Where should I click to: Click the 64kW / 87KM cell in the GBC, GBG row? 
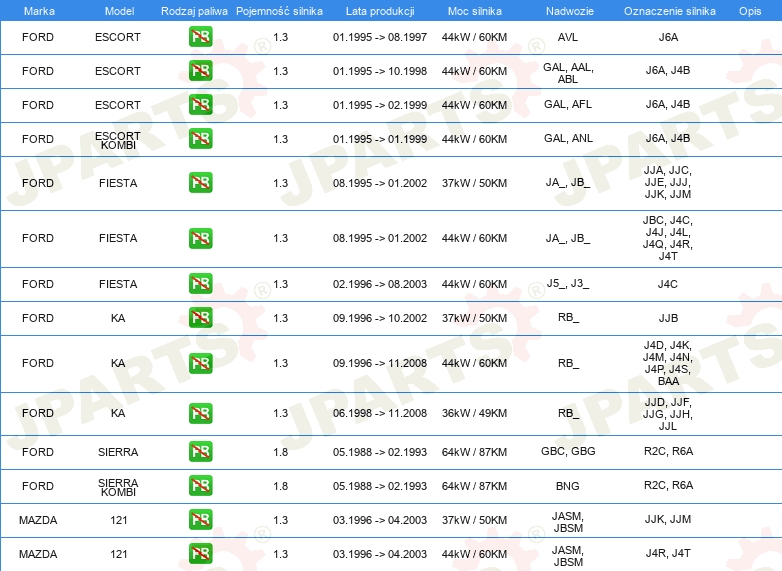pyautogui.click(x=474, y=452)
